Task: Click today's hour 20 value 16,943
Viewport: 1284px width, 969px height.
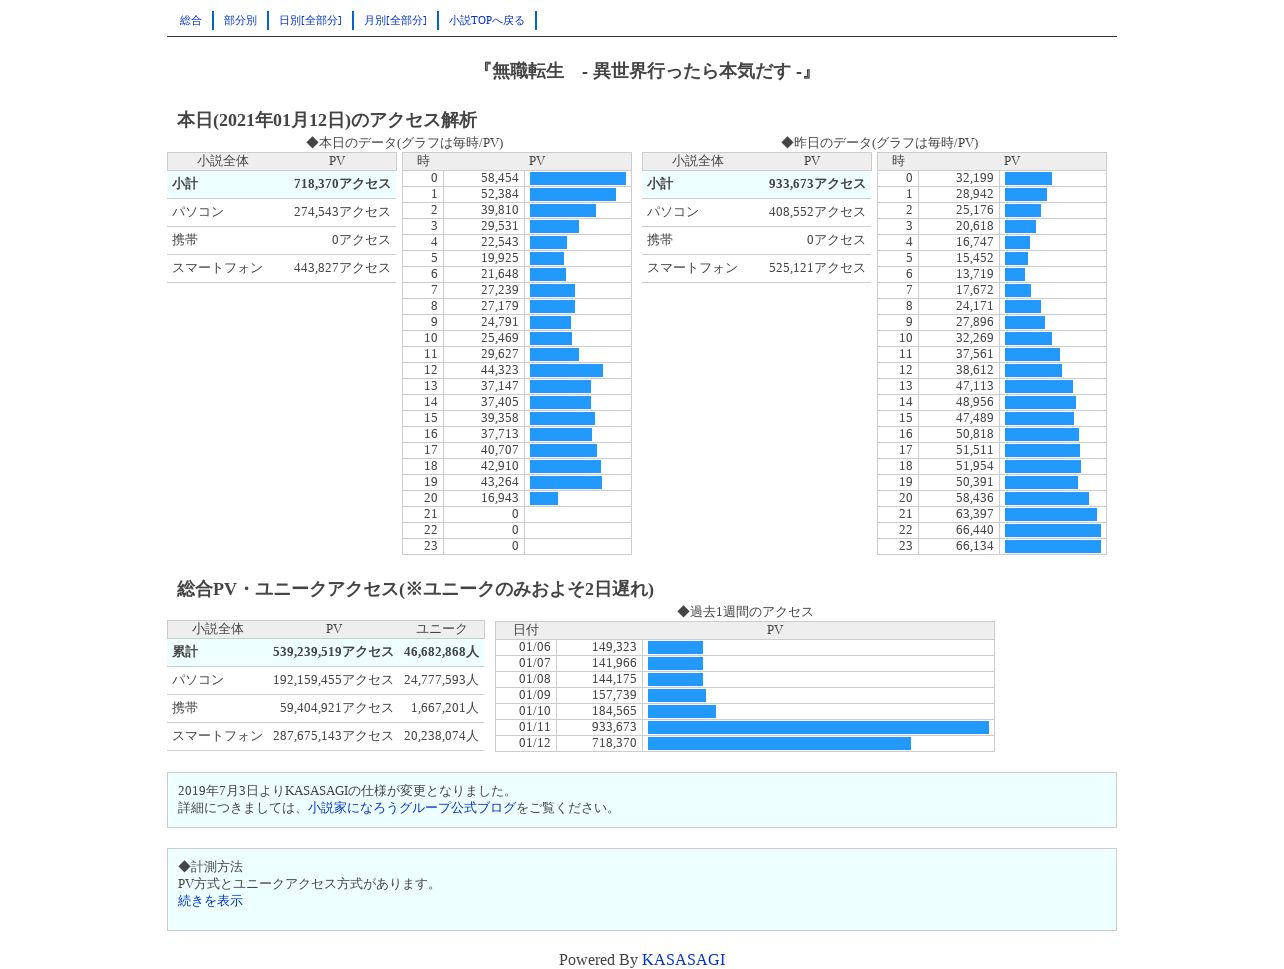Action: tap(500, 498)
